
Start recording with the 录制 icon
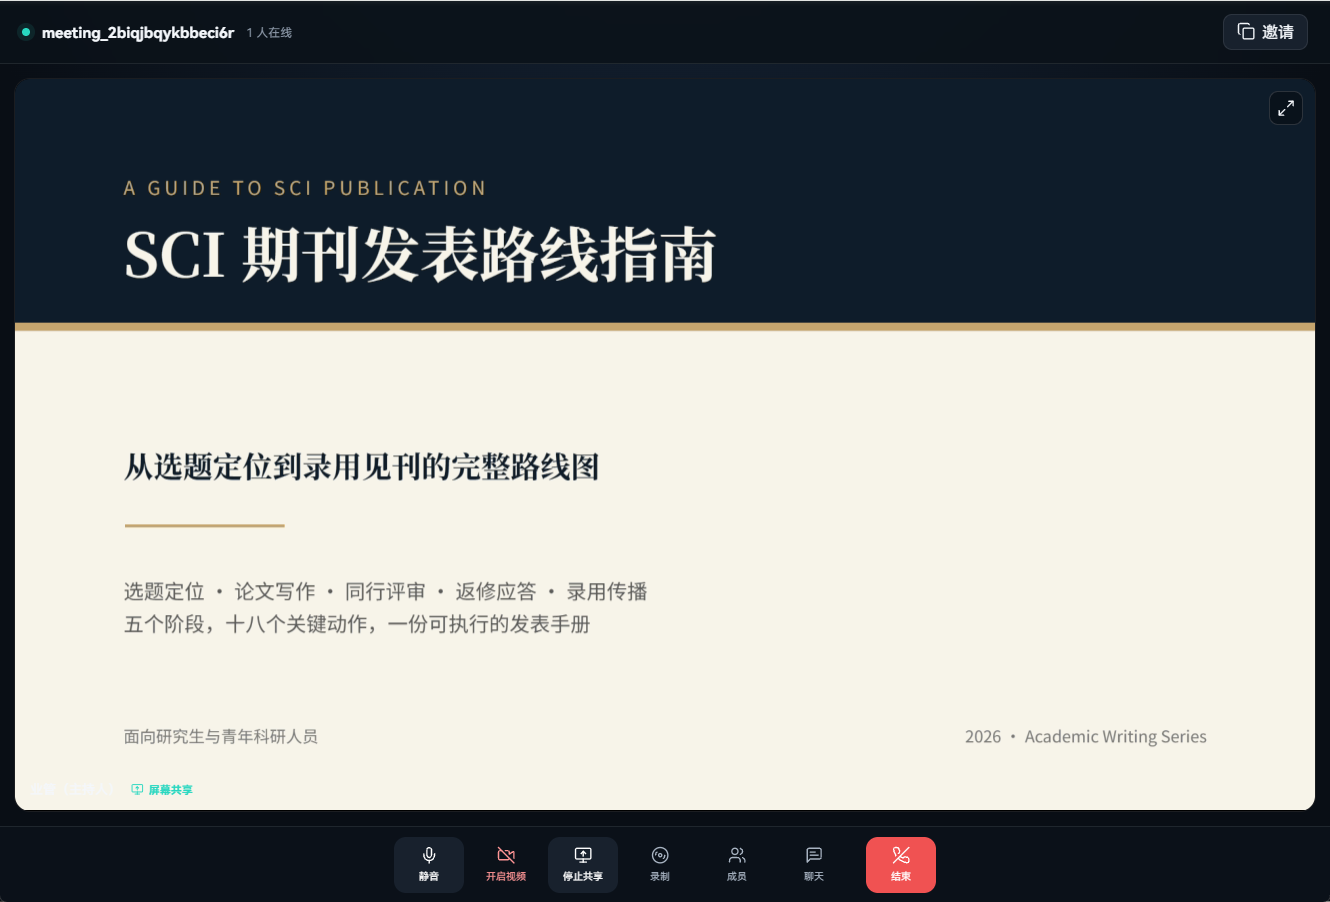[660, 865]
